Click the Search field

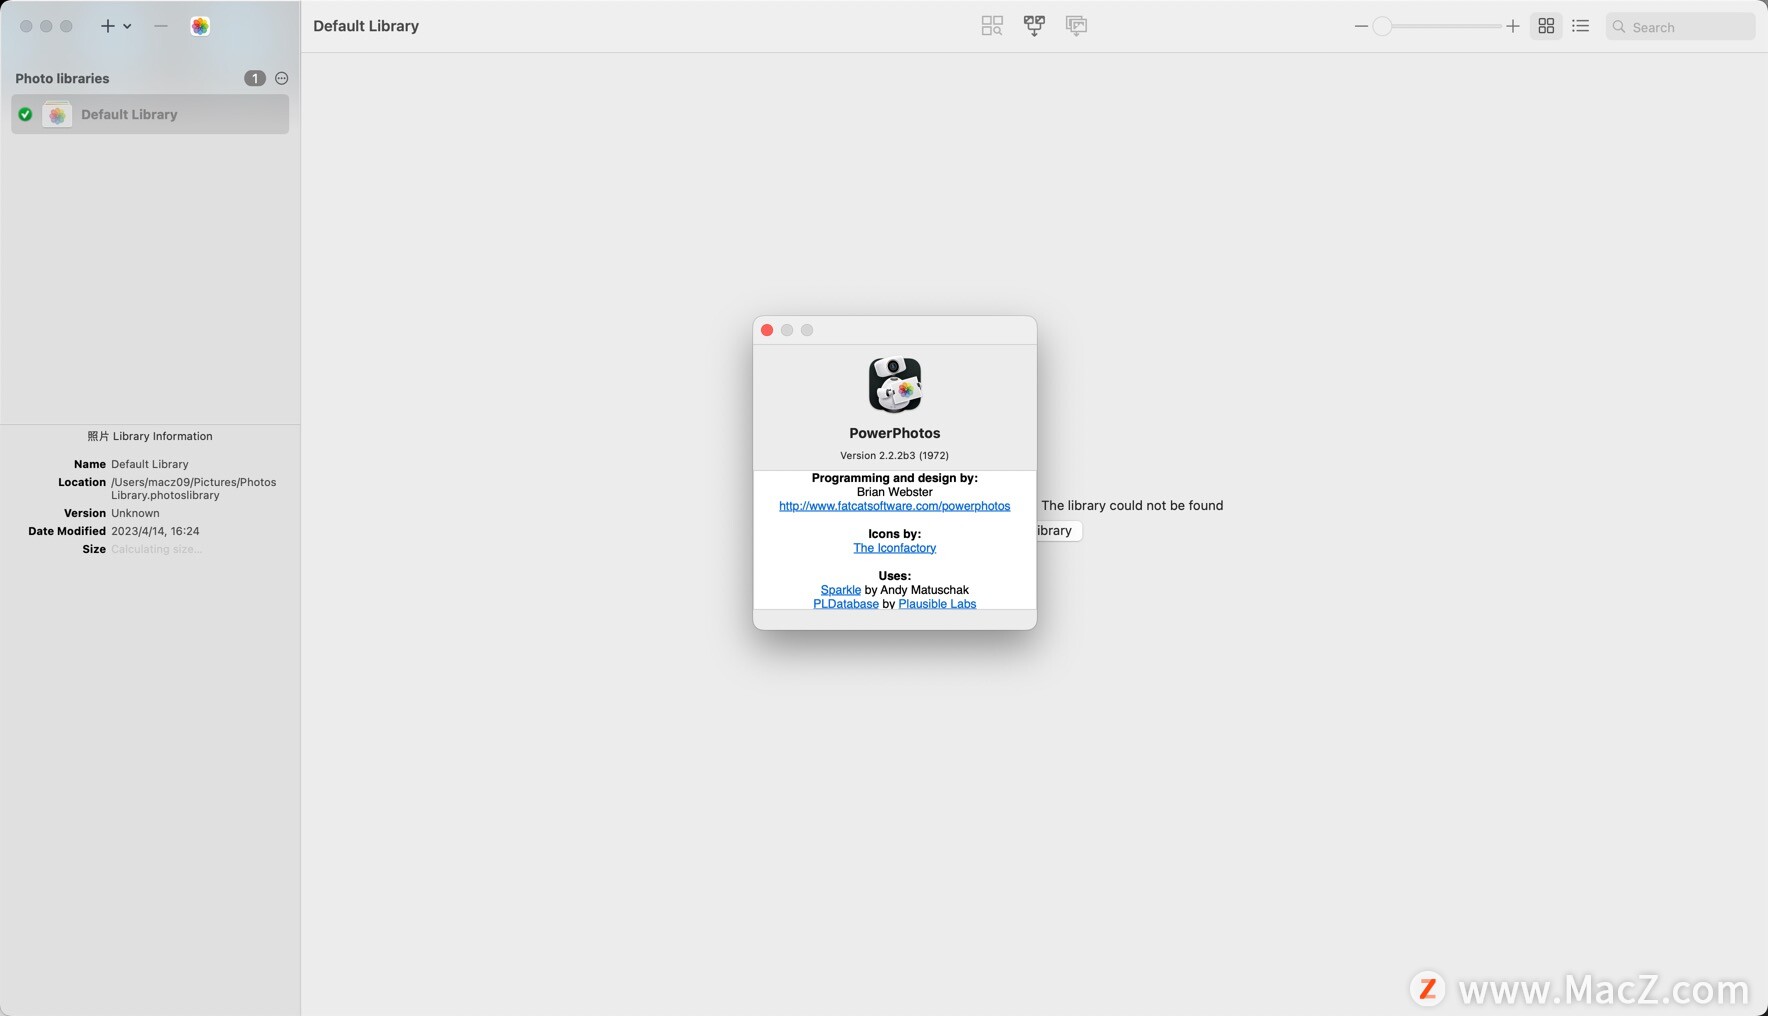(x=1681, y=27)
